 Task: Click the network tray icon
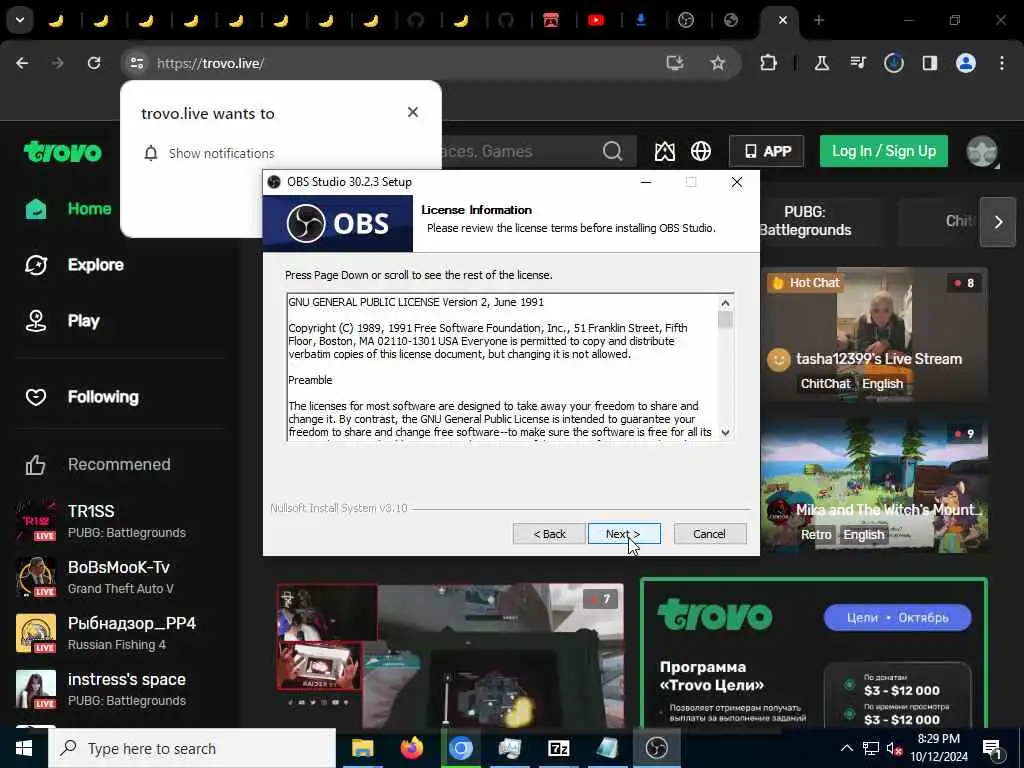(871, 748)
